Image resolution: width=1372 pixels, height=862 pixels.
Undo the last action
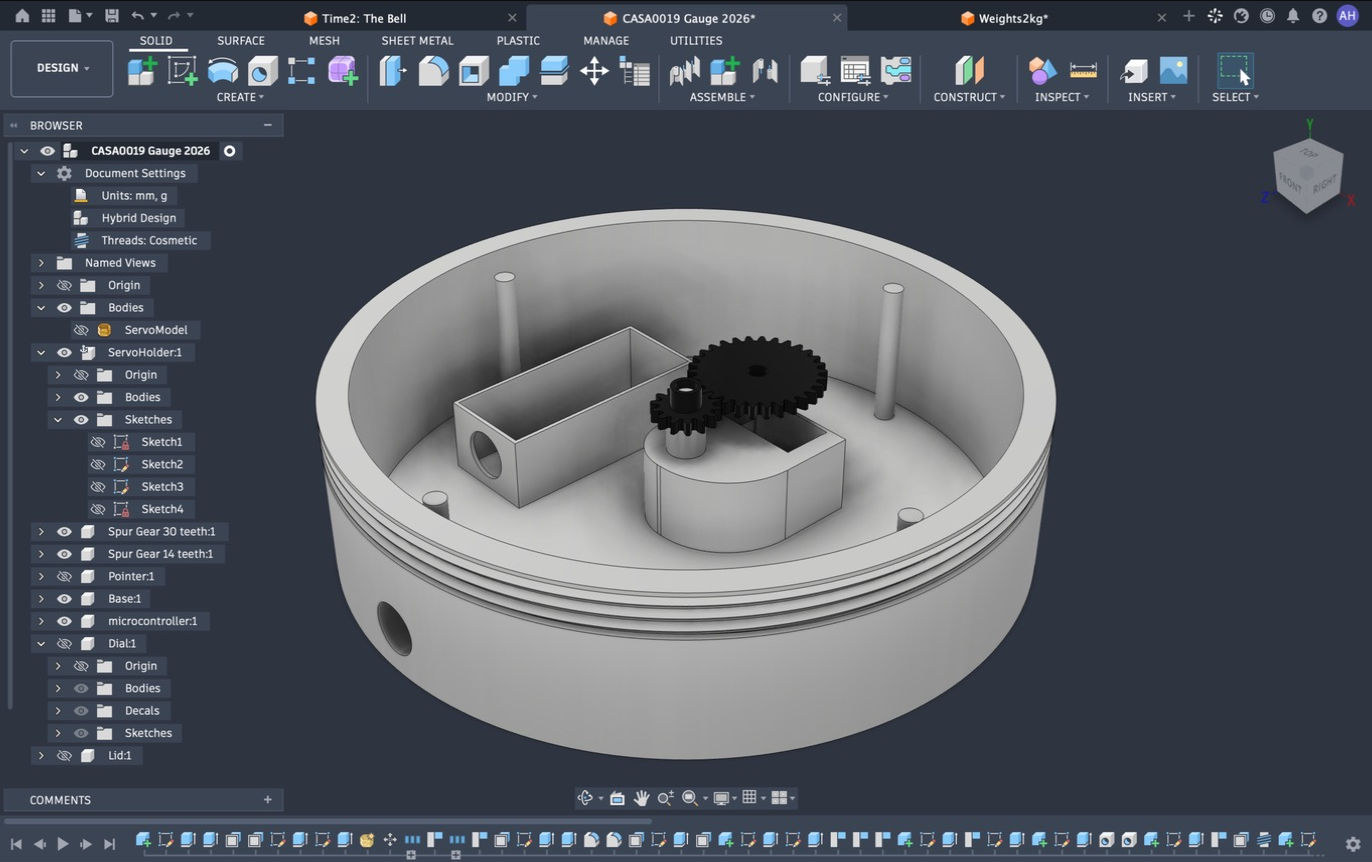pos(138,16)
